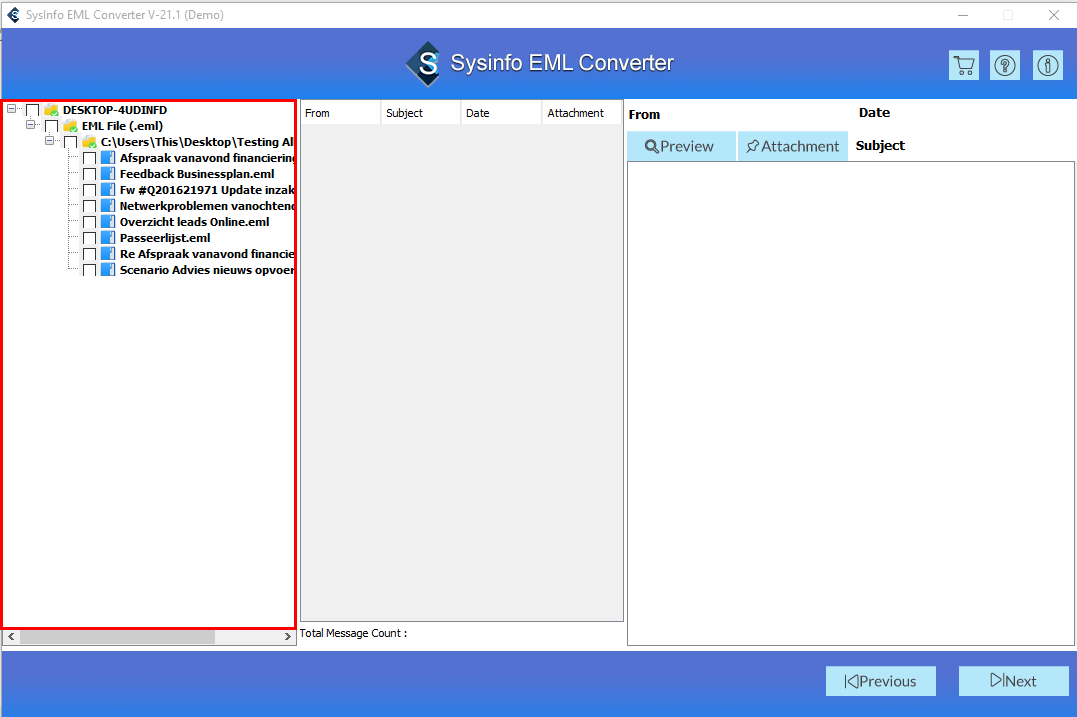Go back with the Previous button
The width and height of the screenshot is (1077, 717).
coord(881,681)
